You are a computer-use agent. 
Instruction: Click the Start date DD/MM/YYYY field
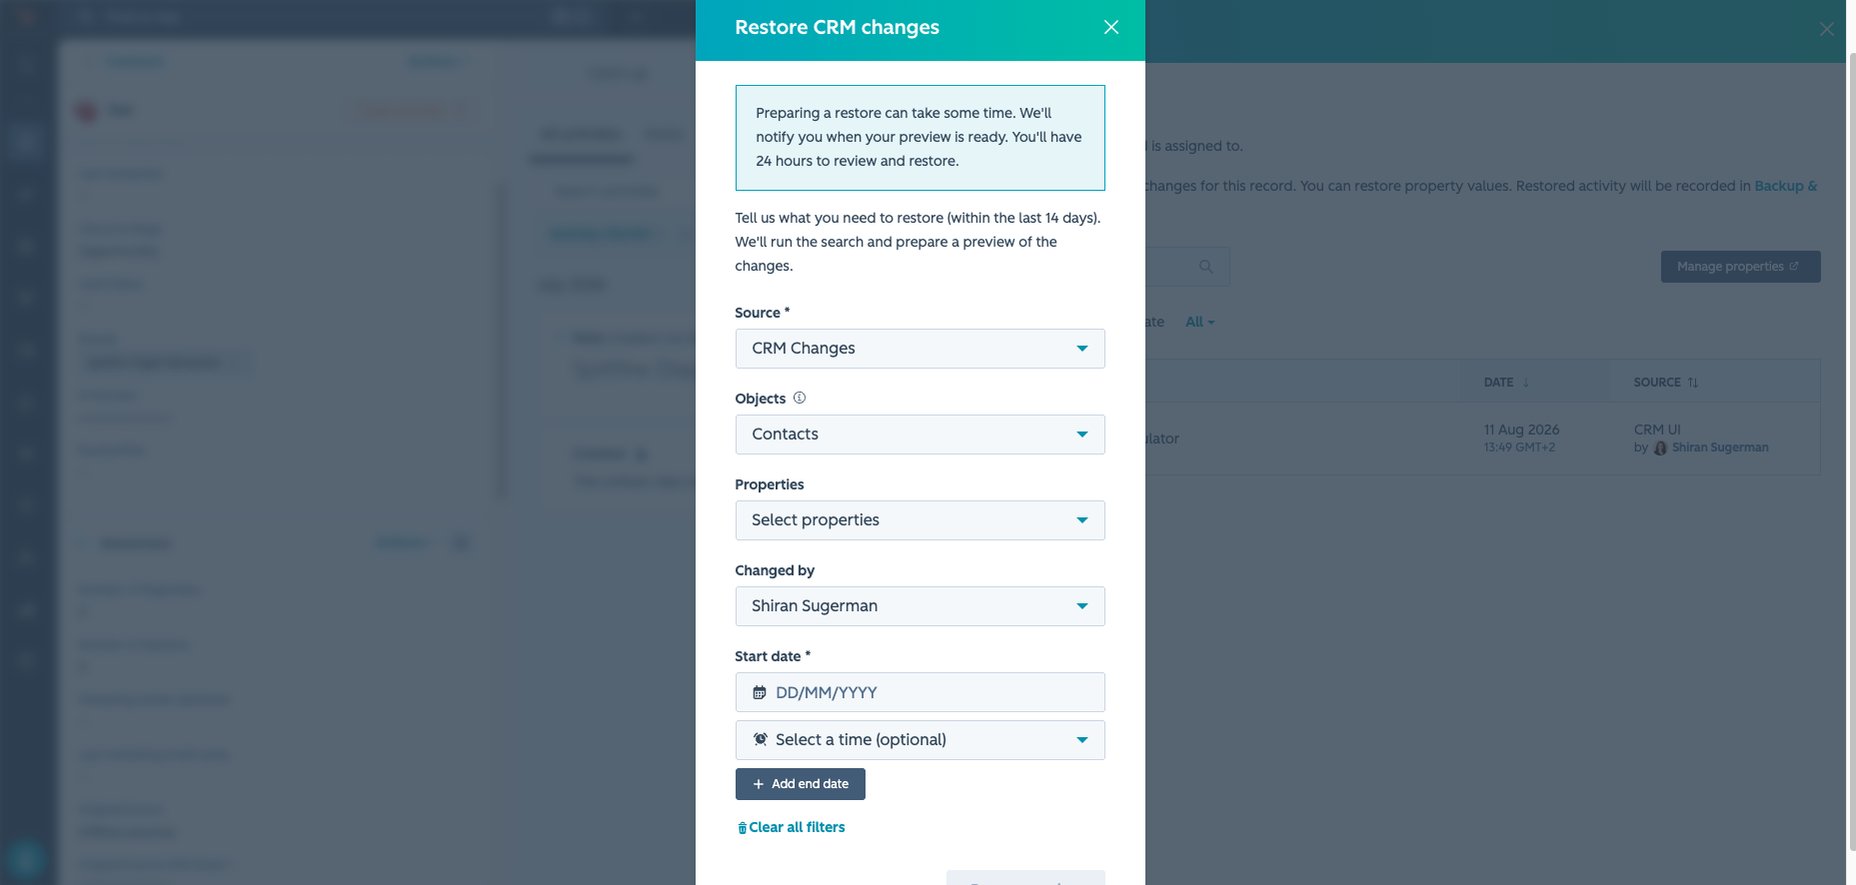920,692
